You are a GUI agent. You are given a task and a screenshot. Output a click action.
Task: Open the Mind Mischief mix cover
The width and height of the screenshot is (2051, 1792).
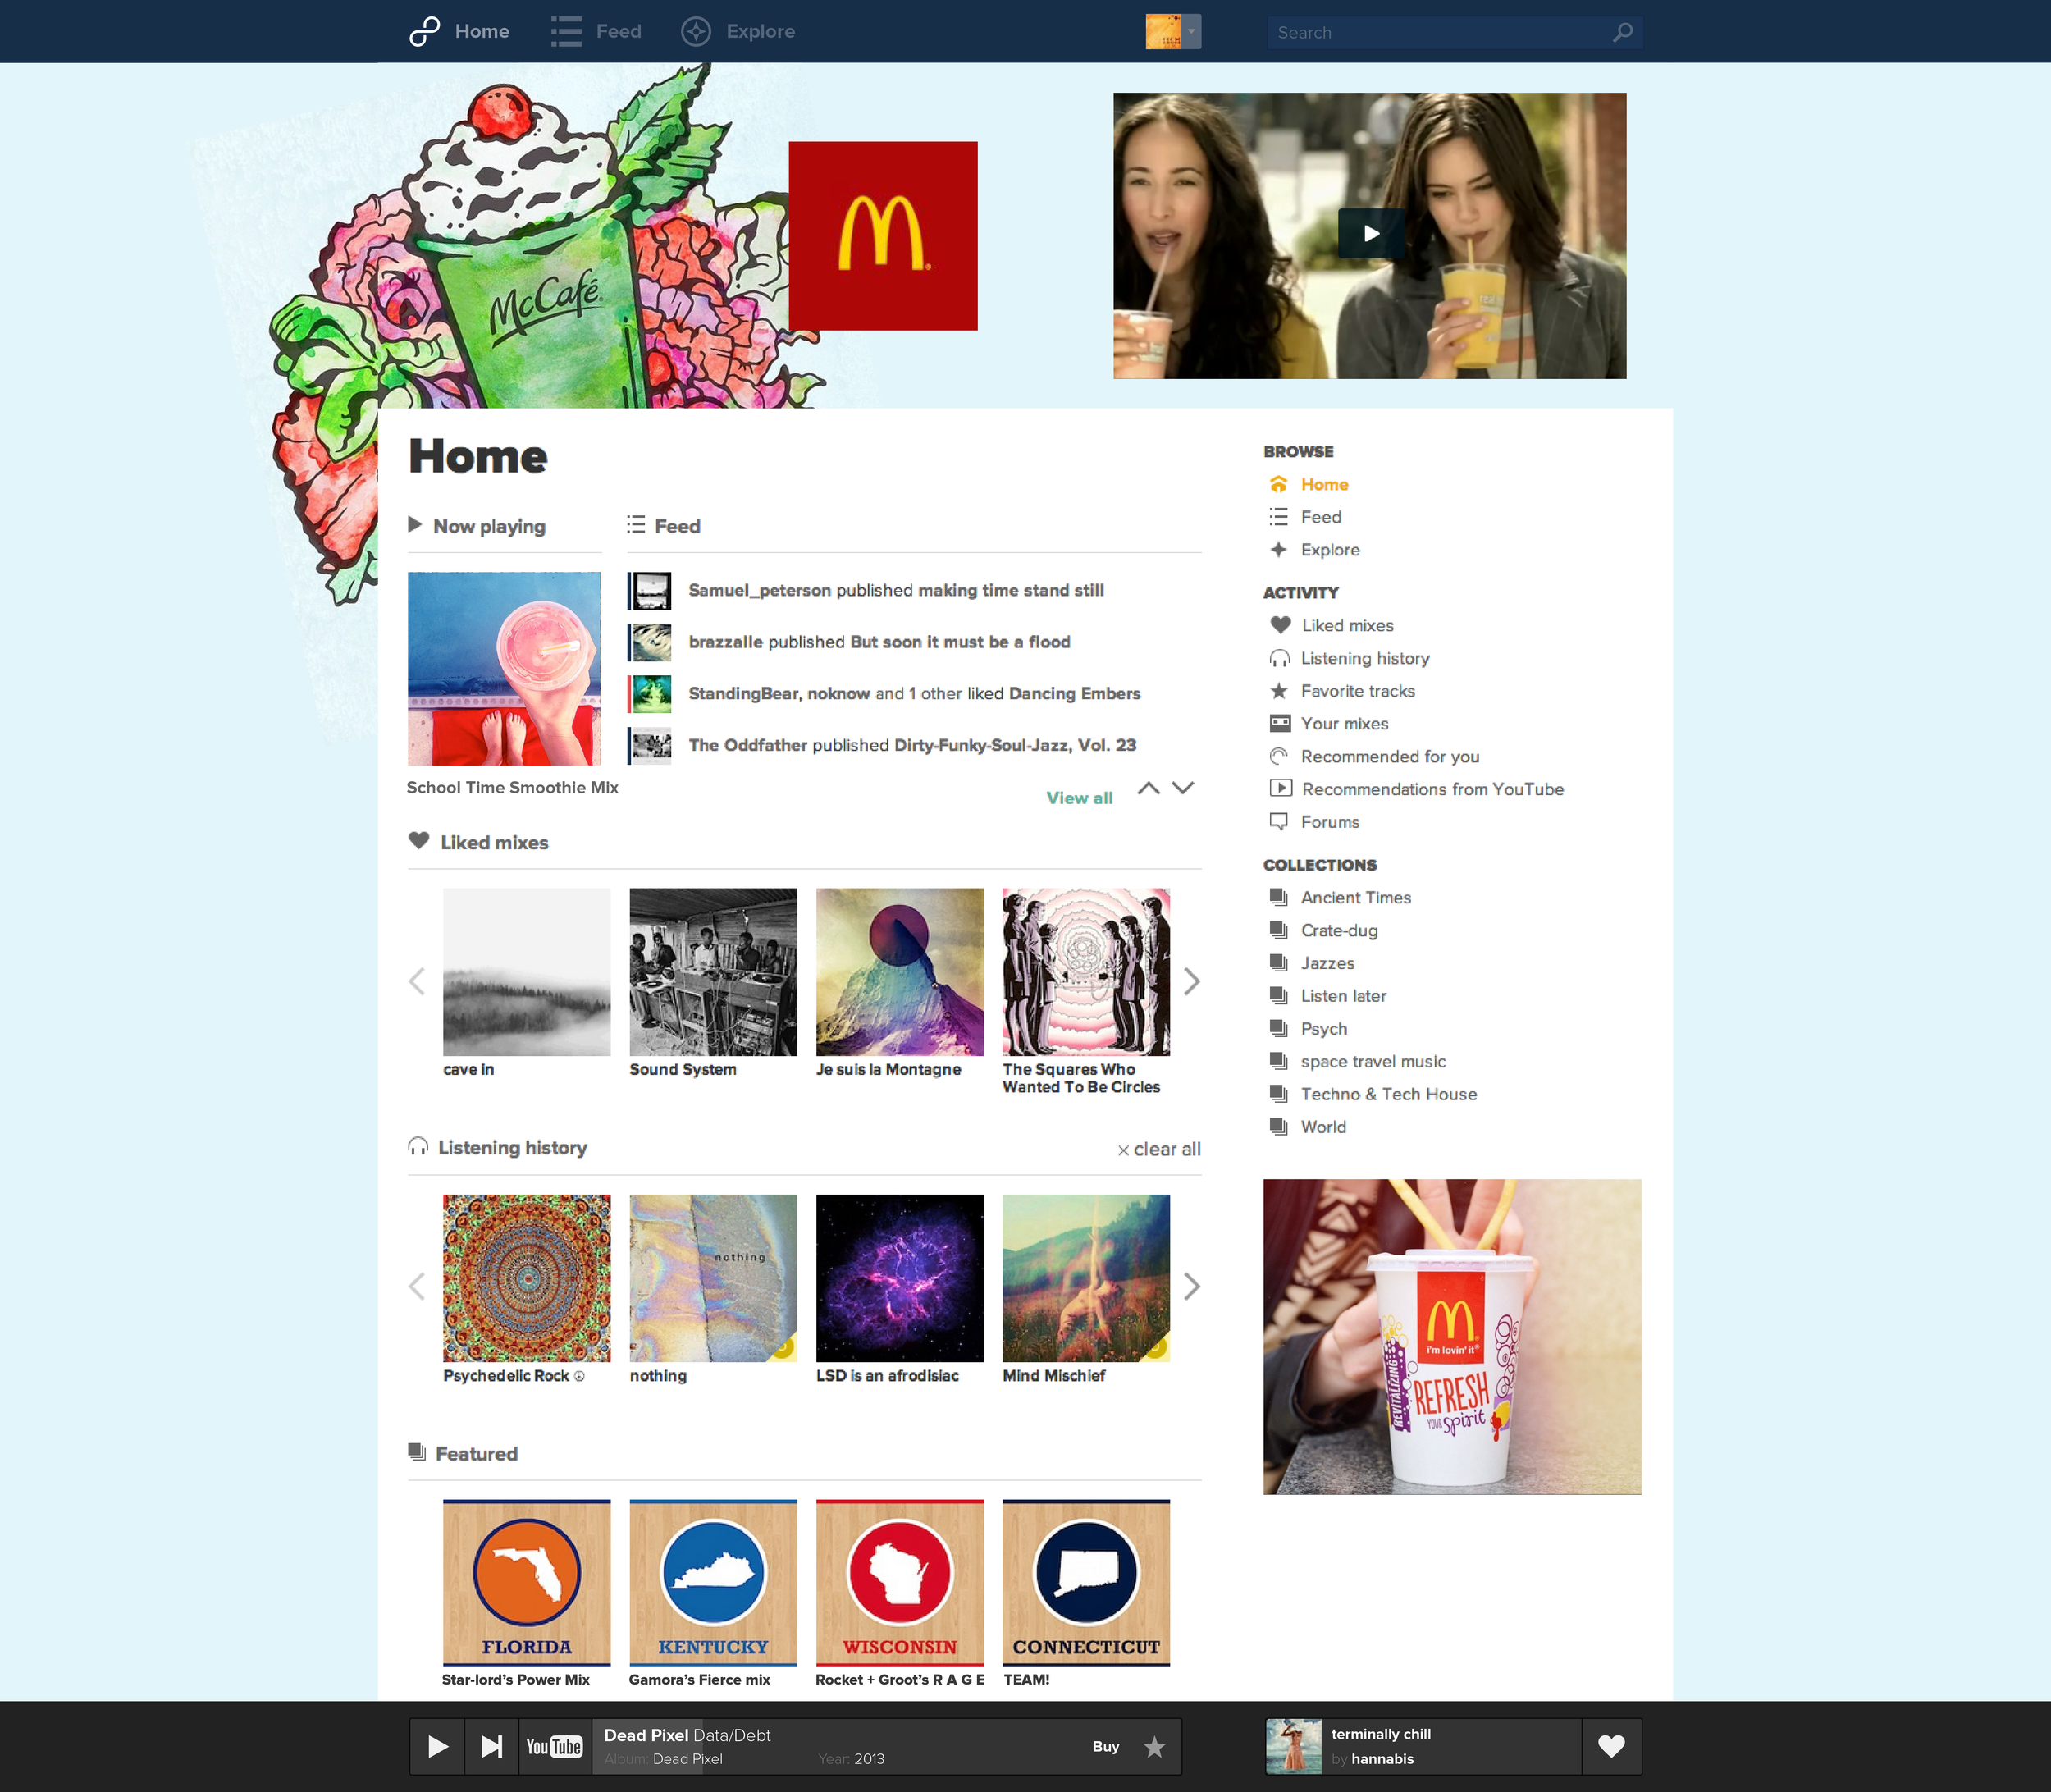pyautogui.click(x=1086, y=1278)
